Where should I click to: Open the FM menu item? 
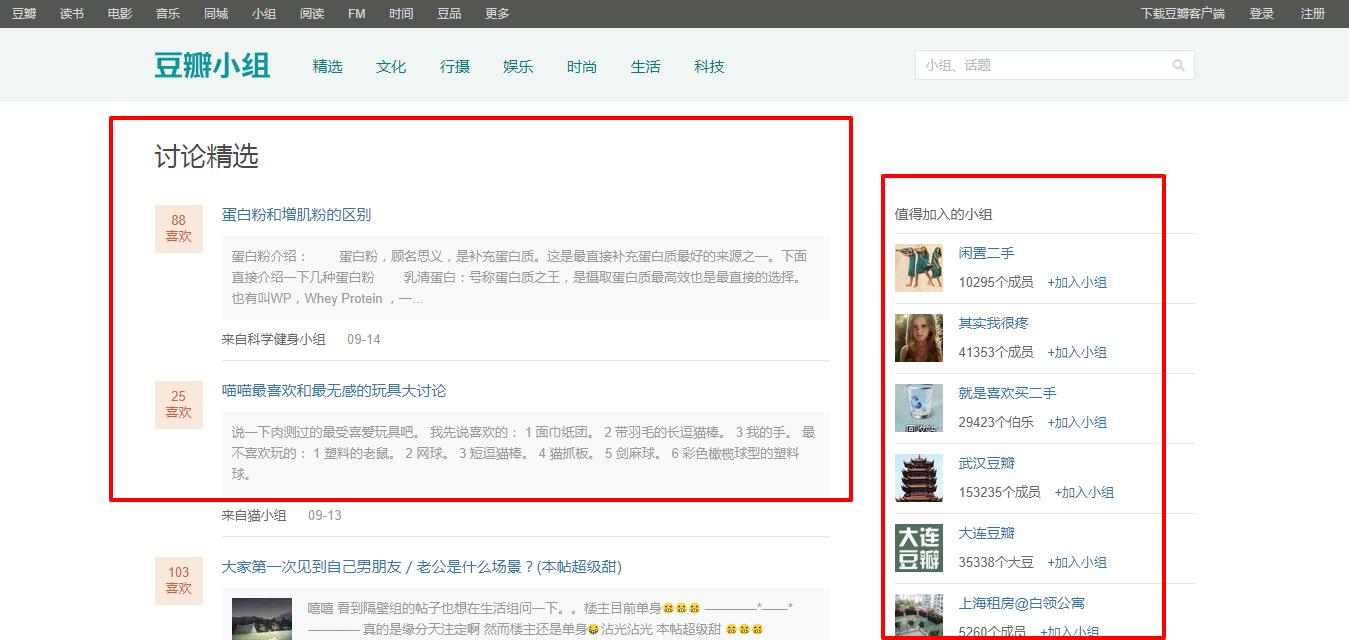(355, 14)
